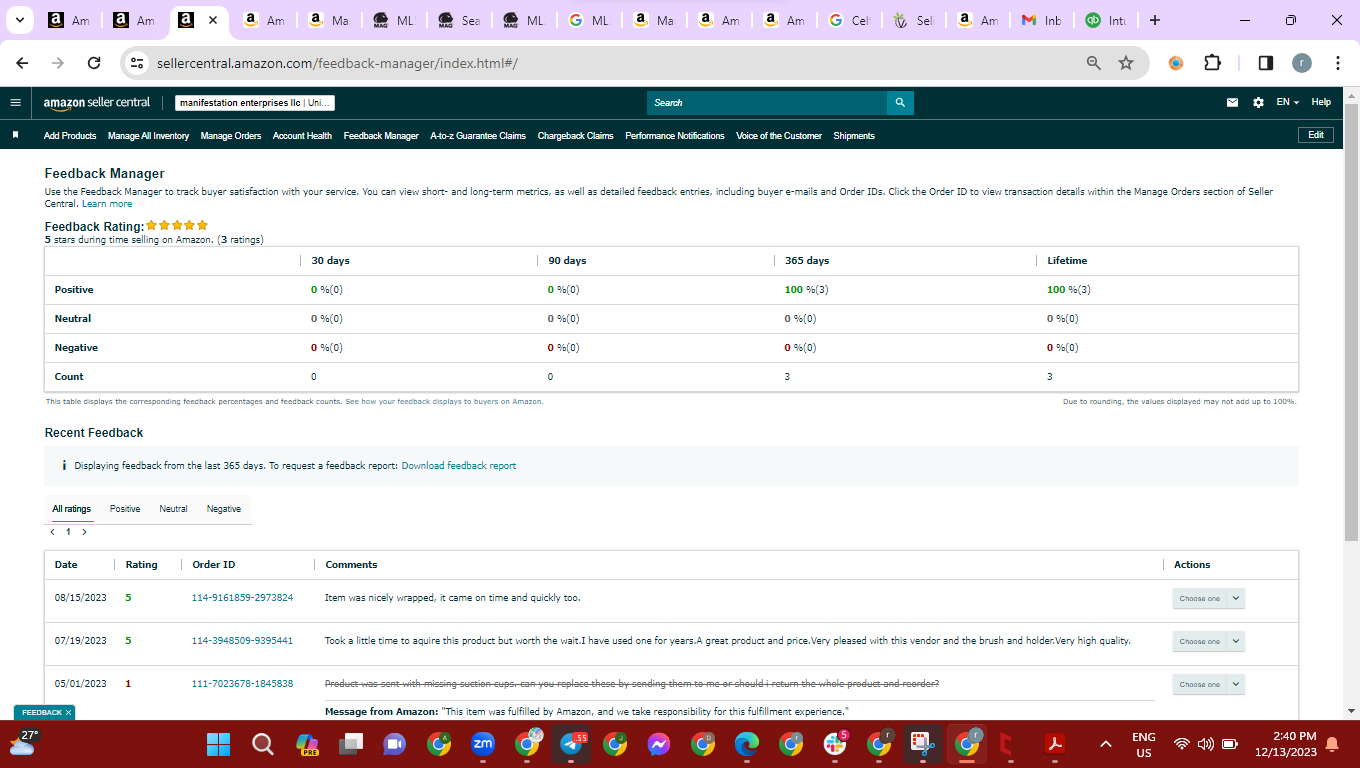The width and height of the screenshot is (1360, 768).
Task: Select the All ratings tab
Action: coord(72,509)
